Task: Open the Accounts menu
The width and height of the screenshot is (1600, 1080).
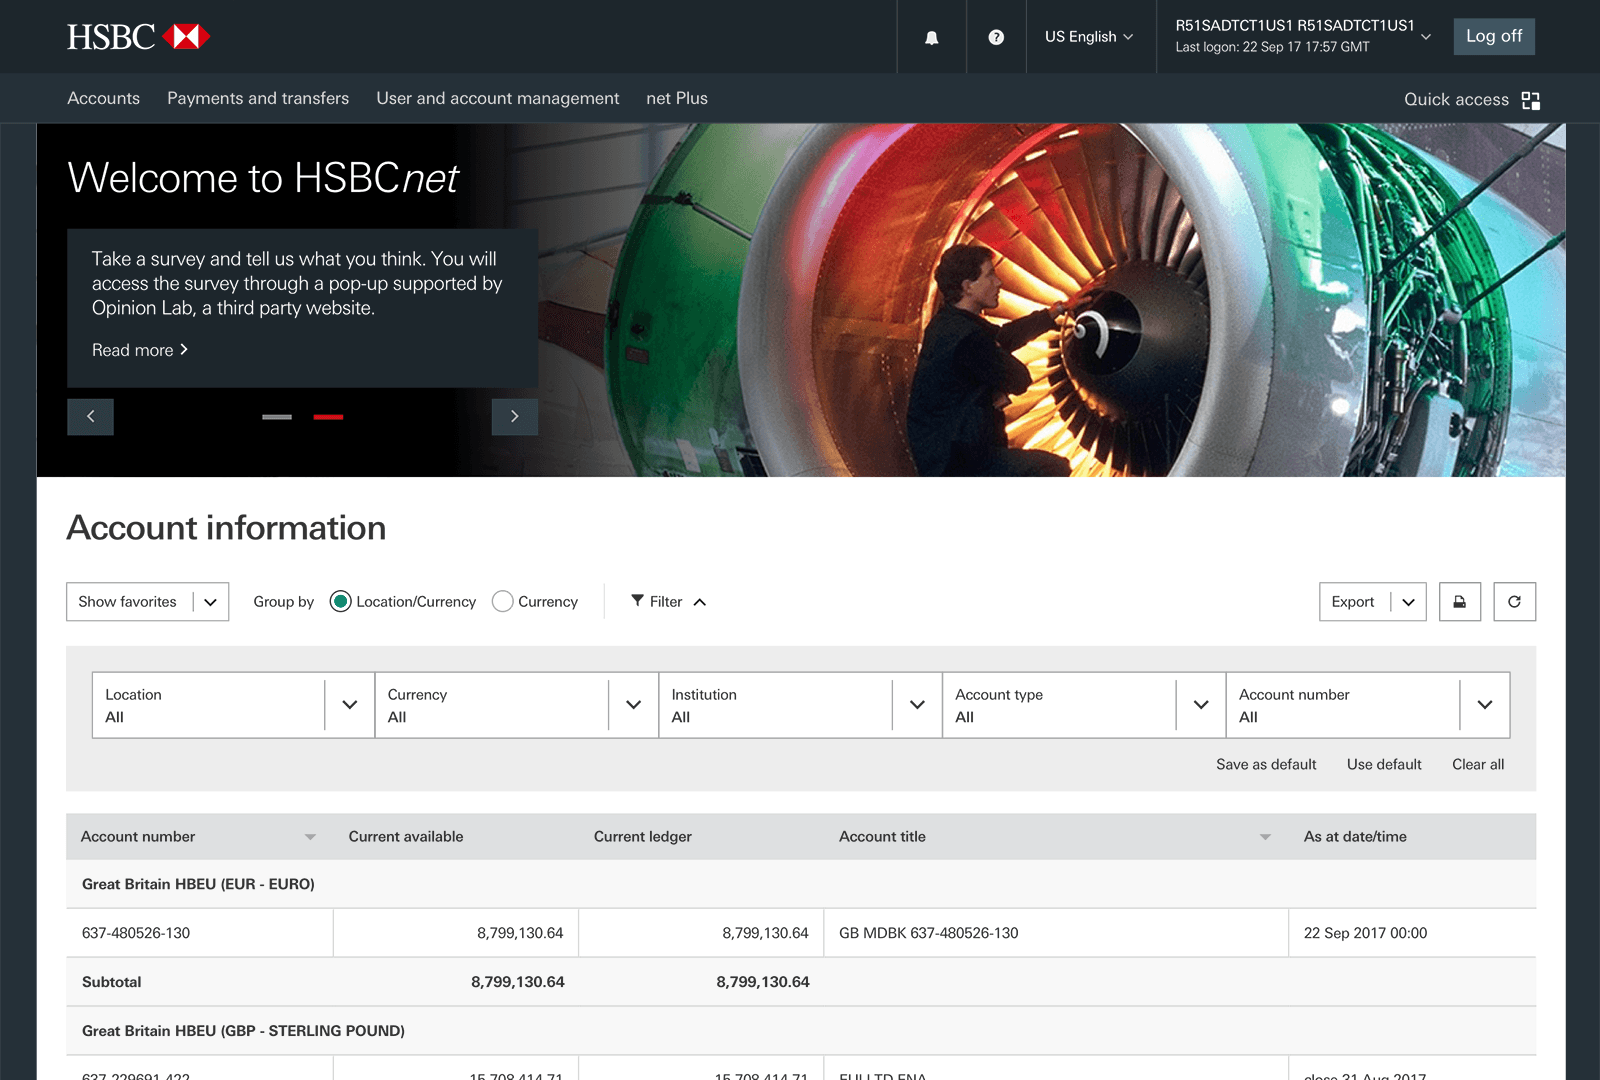Action: pos(103,98)
